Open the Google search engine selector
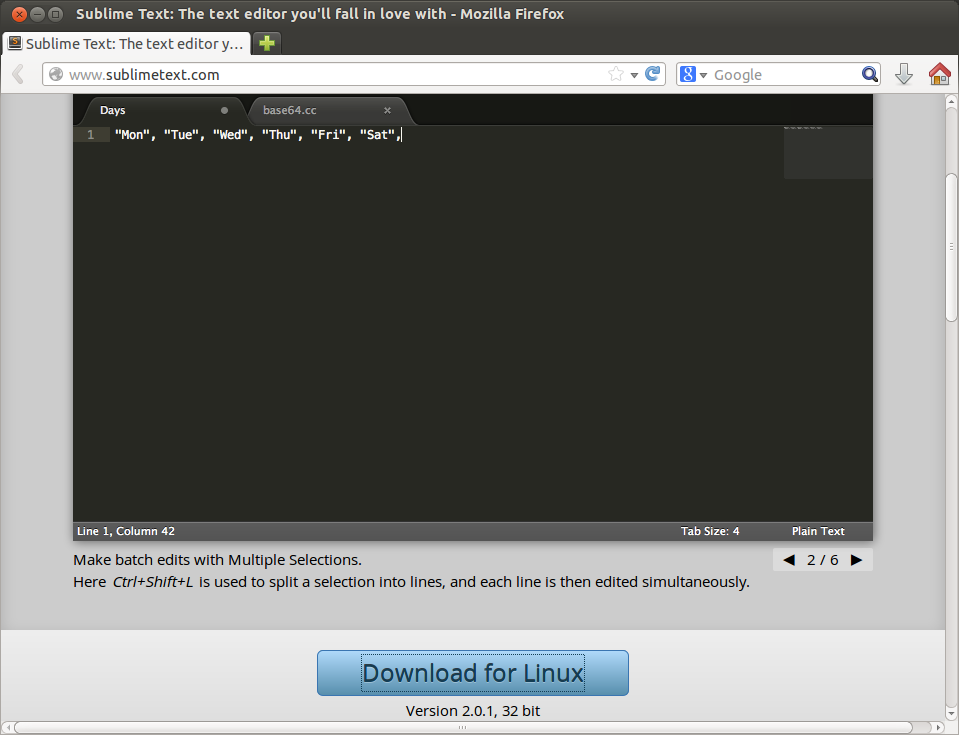The width and height of the screenshot is (959, 735). (x=694, y=75)
